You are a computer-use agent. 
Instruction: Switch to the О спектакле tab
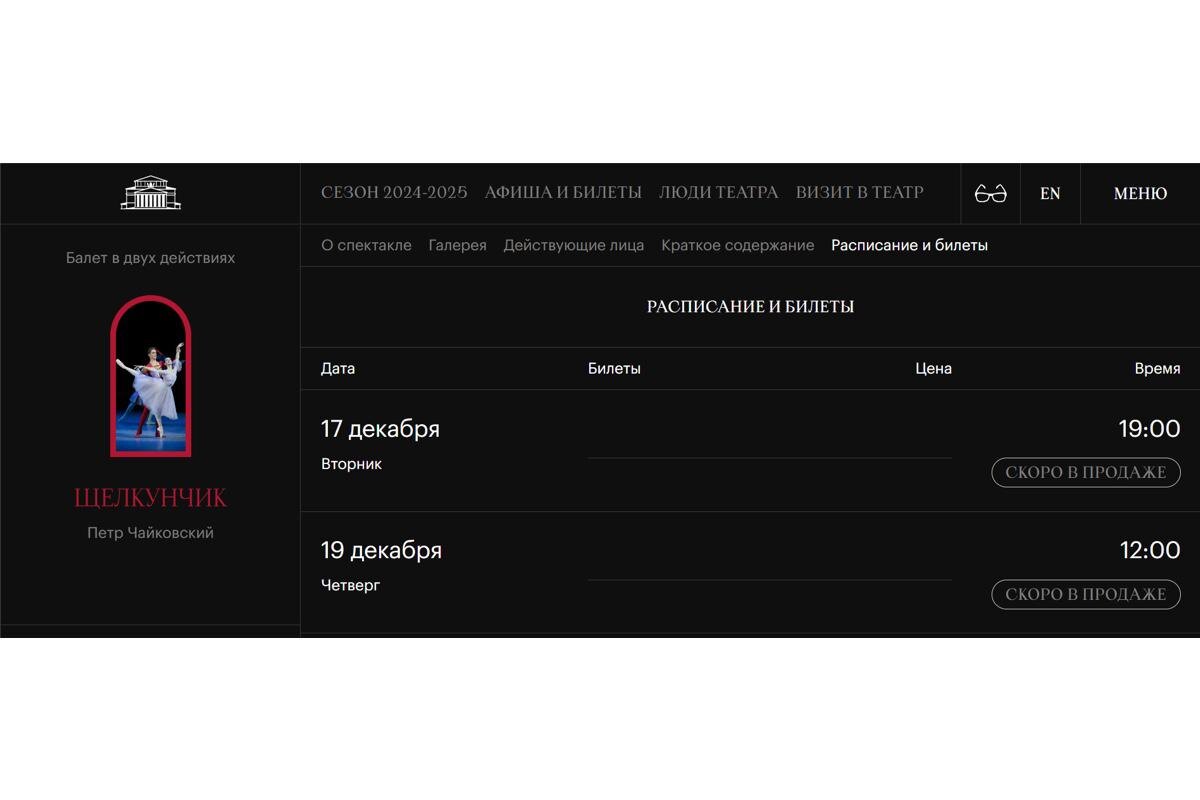366,245
